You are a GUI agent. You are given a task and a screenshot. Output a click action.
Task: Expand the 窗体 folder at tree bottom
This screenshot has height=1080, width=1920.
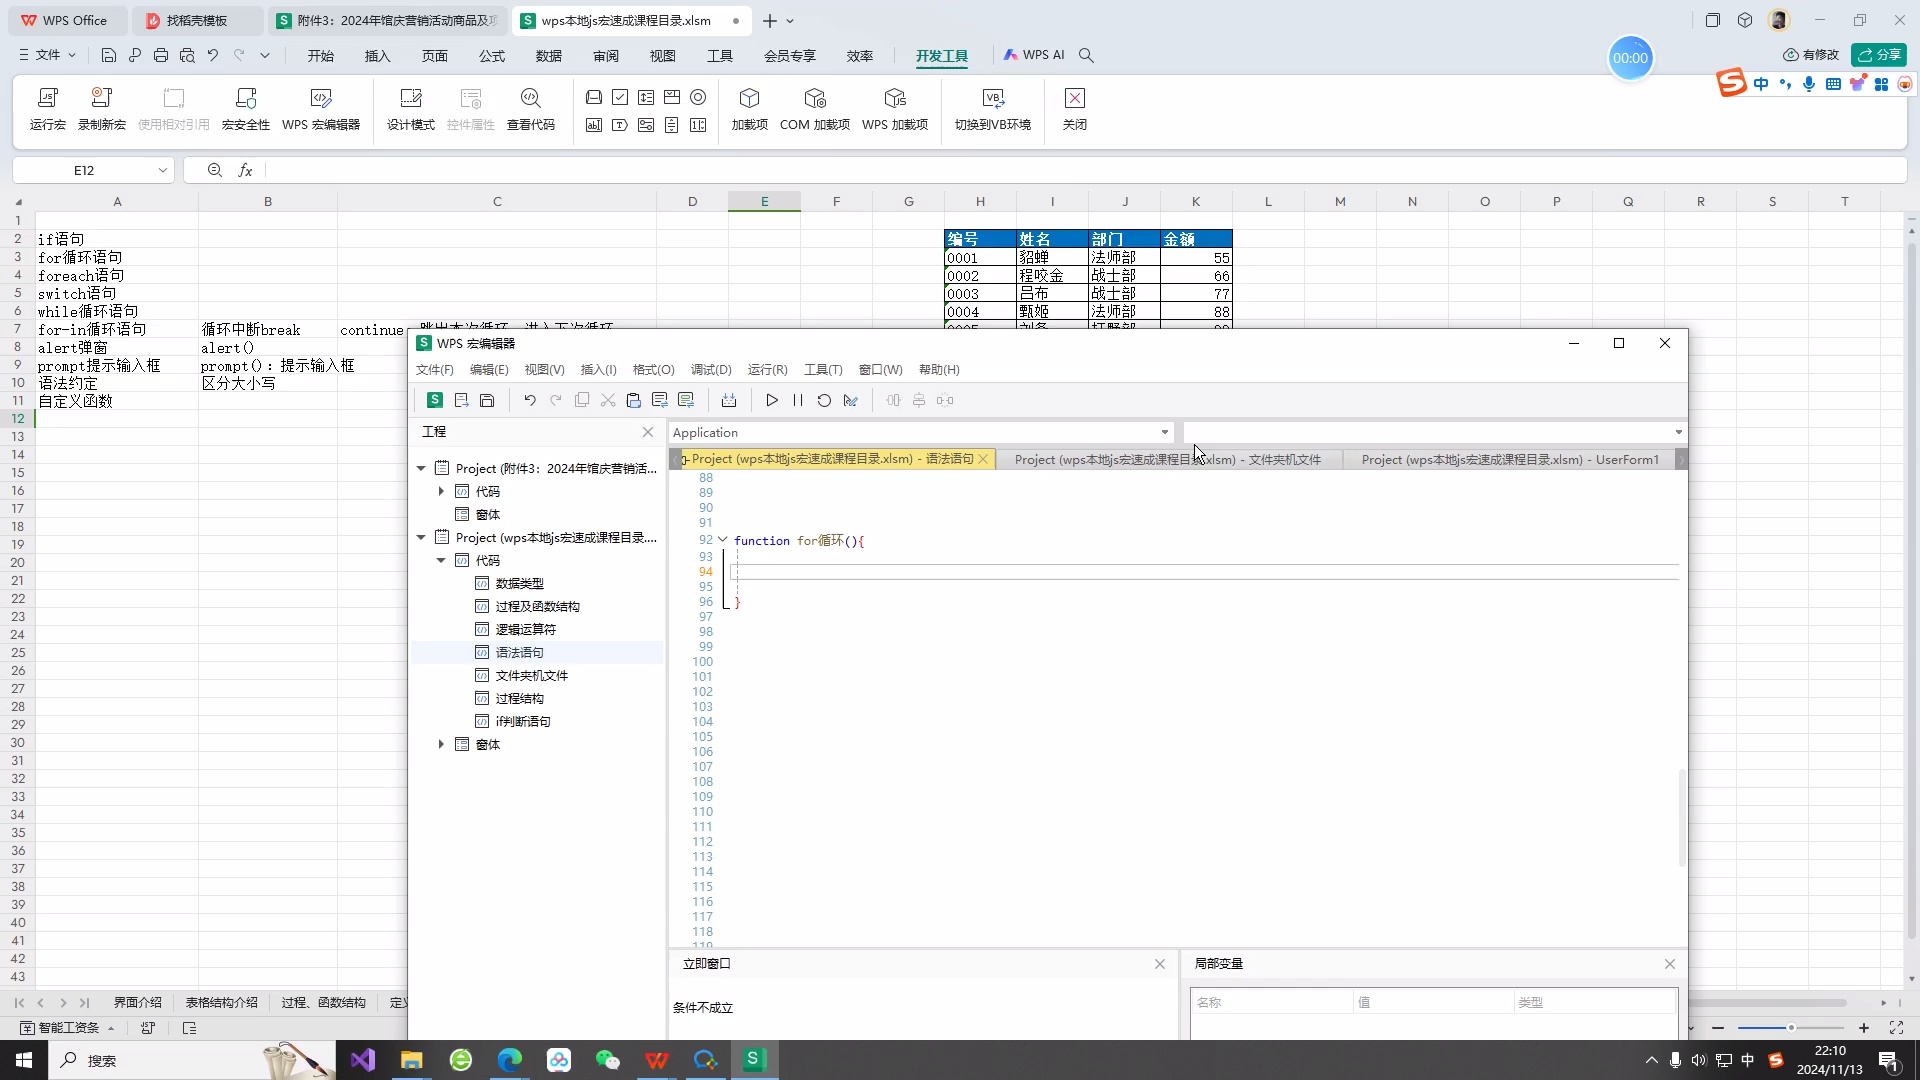(441, 744)
